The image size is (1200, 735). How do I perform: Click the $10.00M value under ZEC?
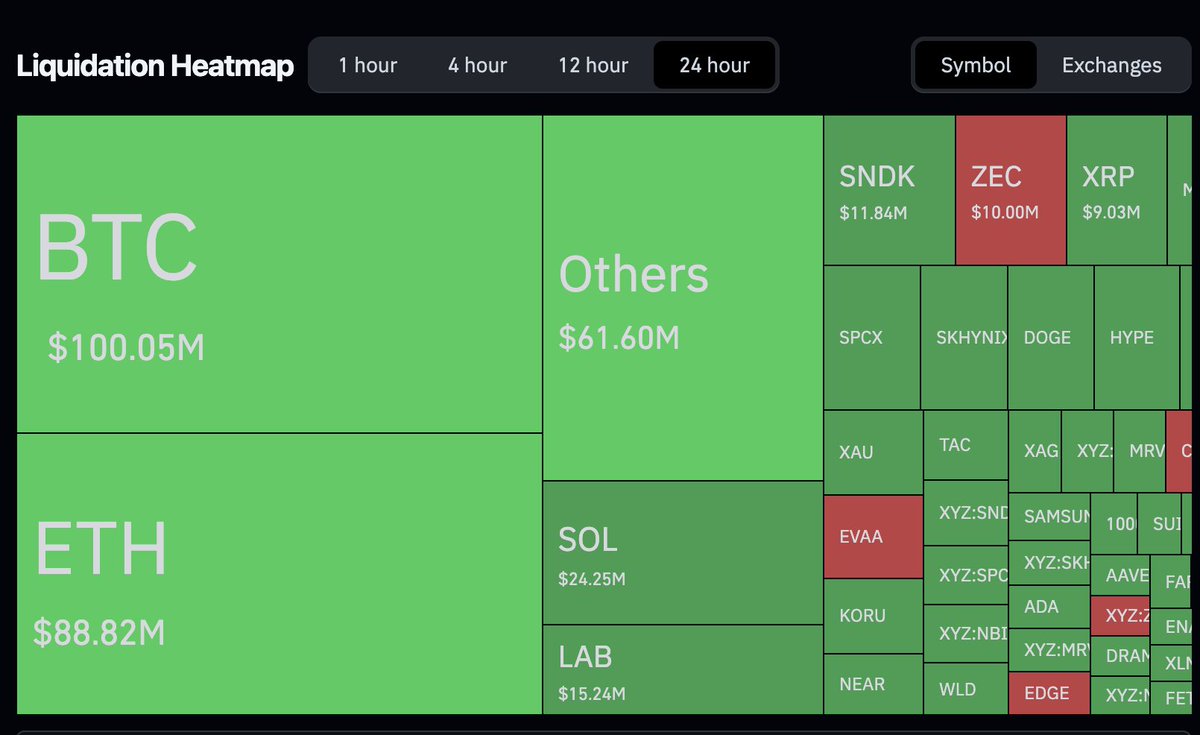(1005, 212)
